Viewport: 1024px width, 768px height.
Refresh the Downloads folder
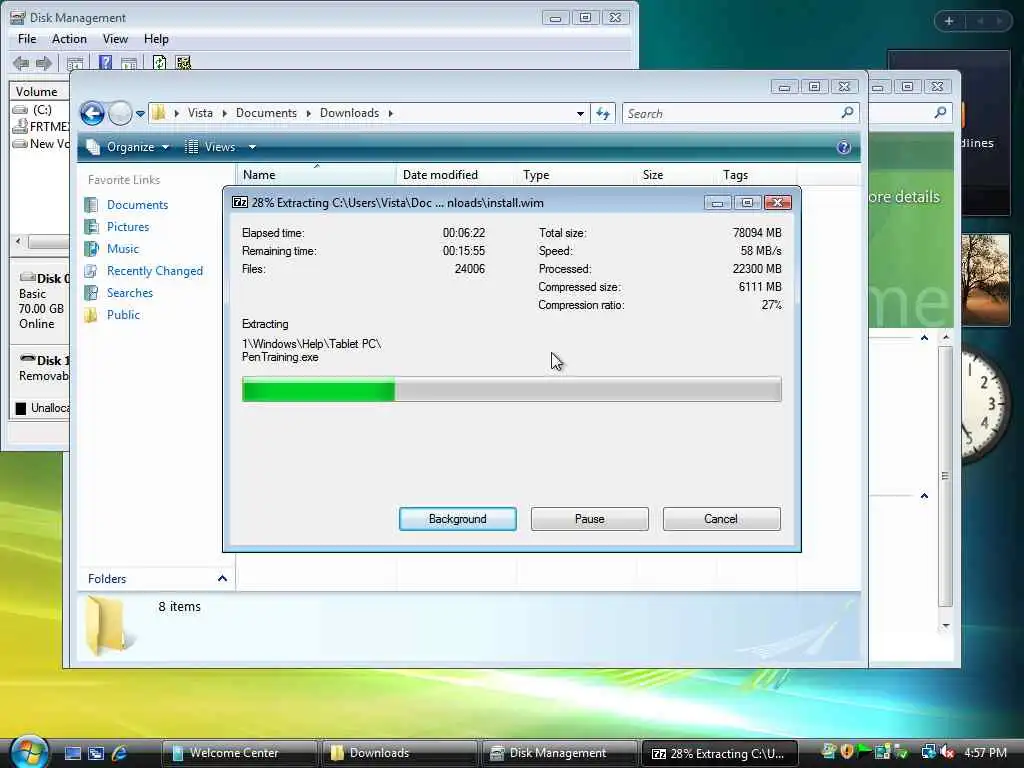tap(603, 114)
